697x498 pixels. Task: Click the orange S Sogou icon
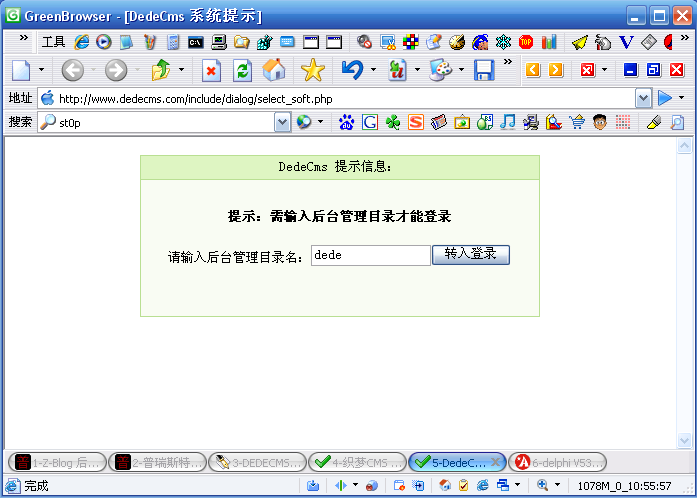[x=416, y=122]
